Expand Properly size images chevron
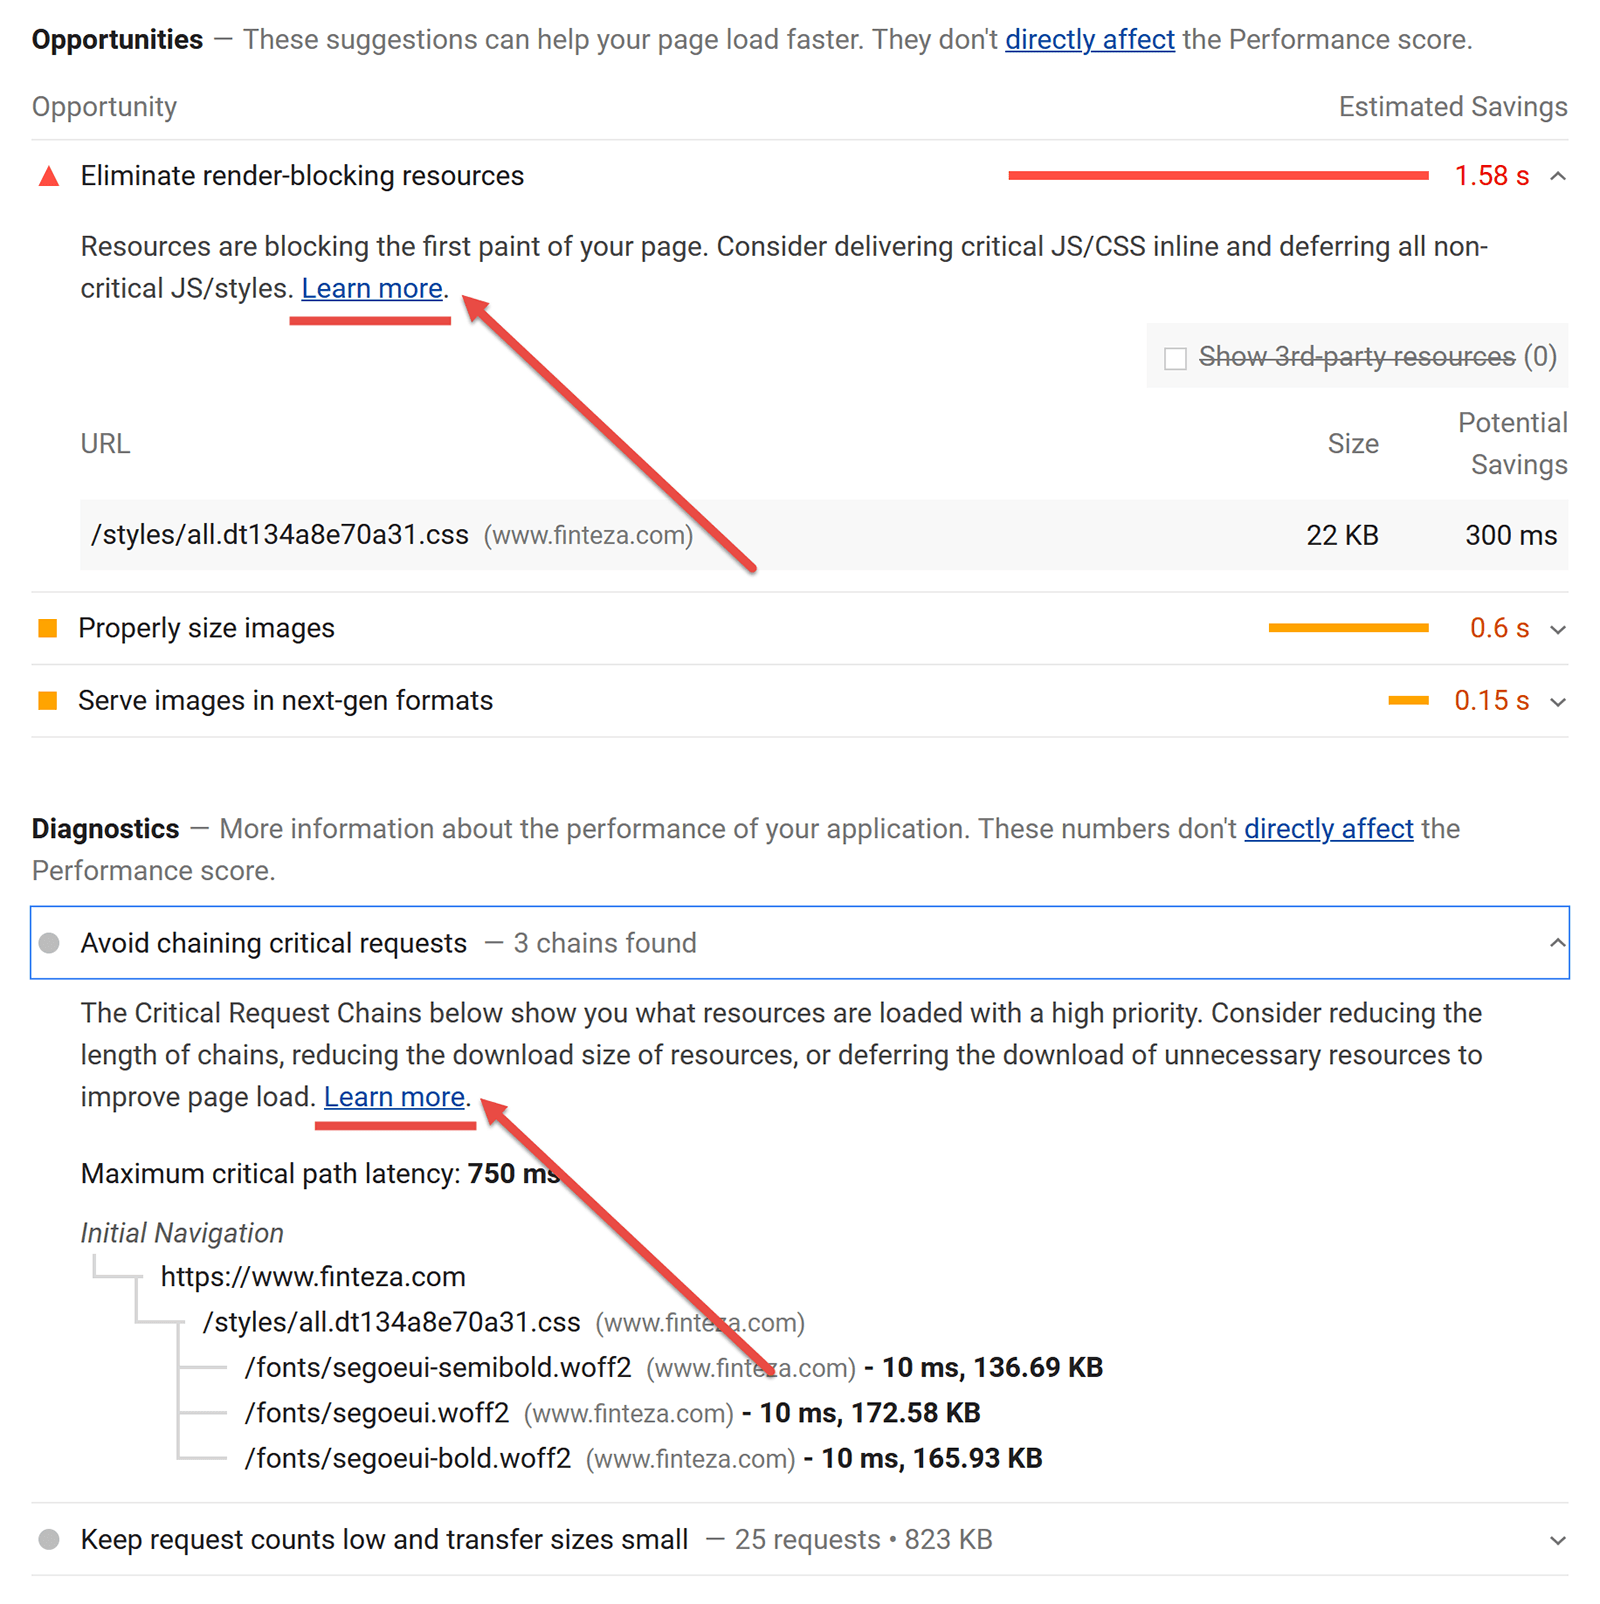Viewport: 1600px width, 1604px height. click(1557, 629)
